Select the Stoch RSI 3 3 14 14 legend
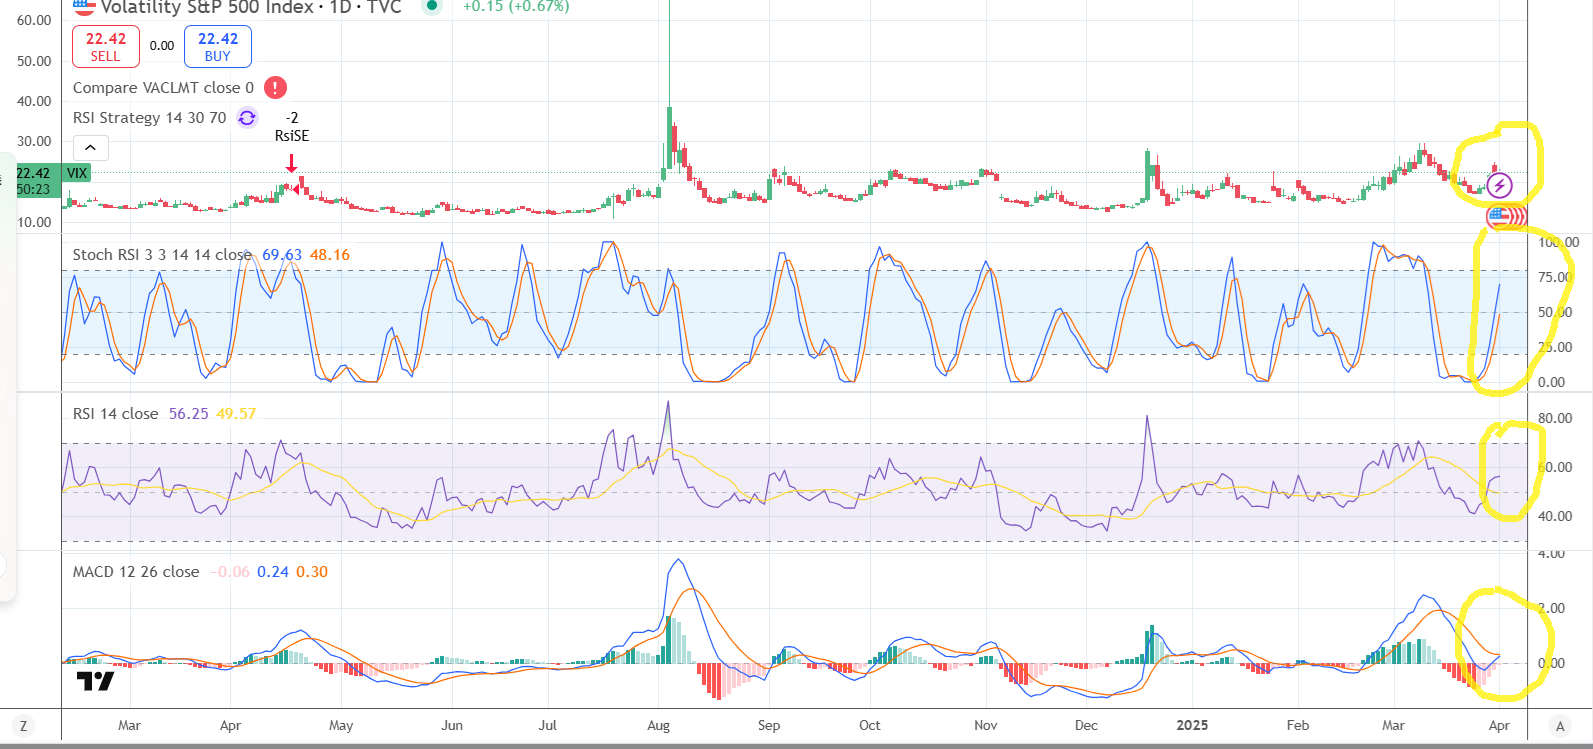Viewport: 1593px width, 749px height. coord(161,255)
